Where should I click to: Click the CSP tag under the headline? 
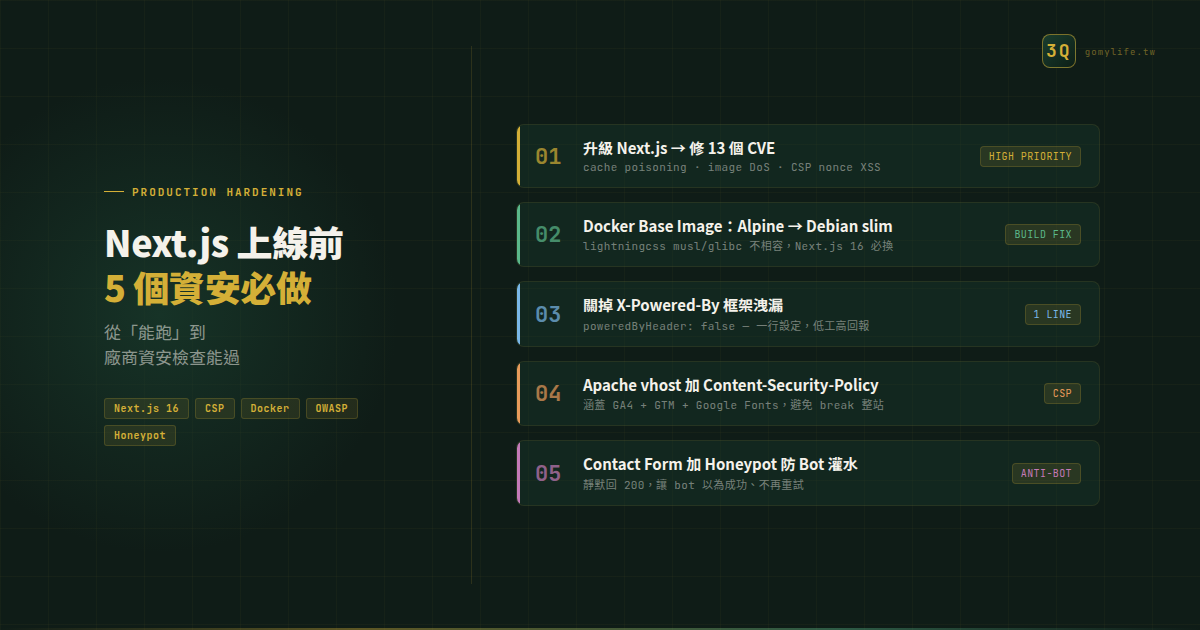coord(215,408)
